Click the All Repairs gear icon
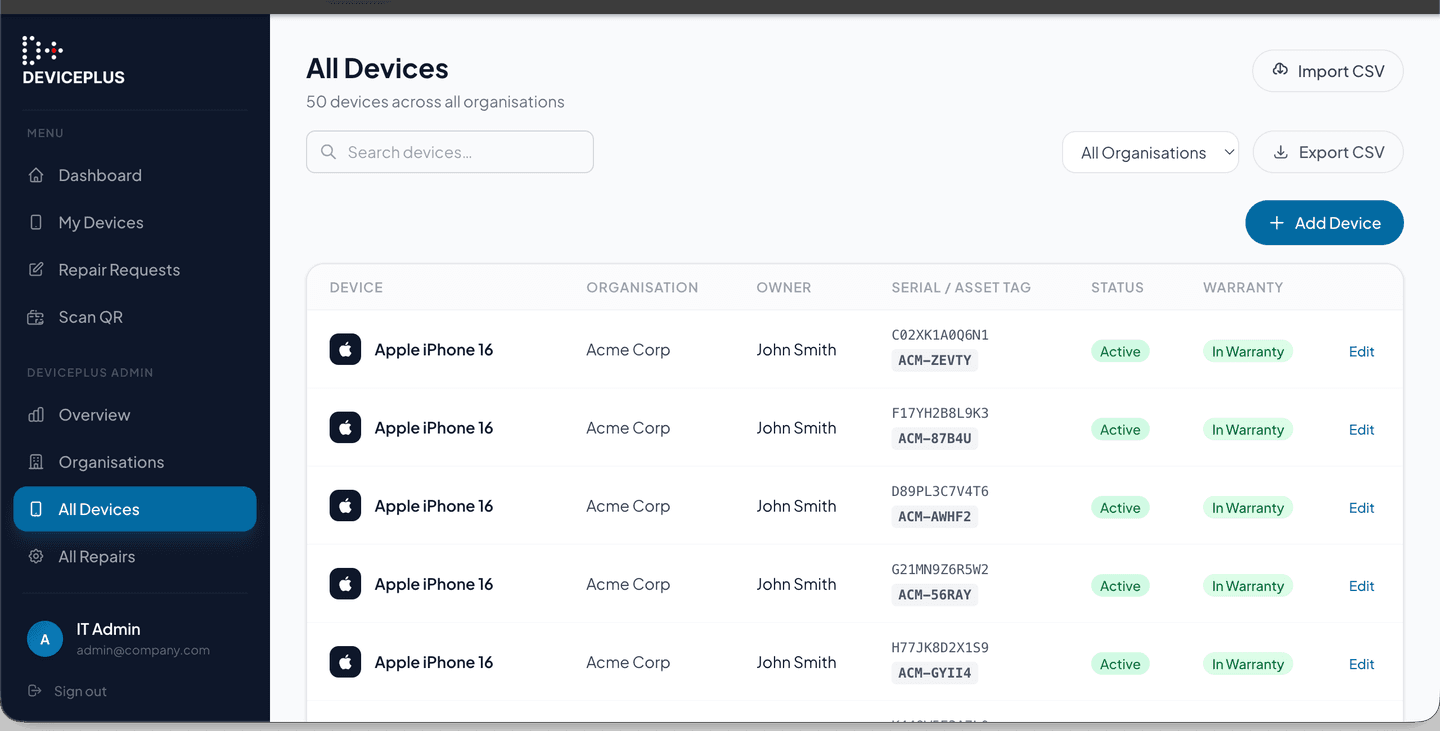The image size is (1440, 731). pos(36,556)
